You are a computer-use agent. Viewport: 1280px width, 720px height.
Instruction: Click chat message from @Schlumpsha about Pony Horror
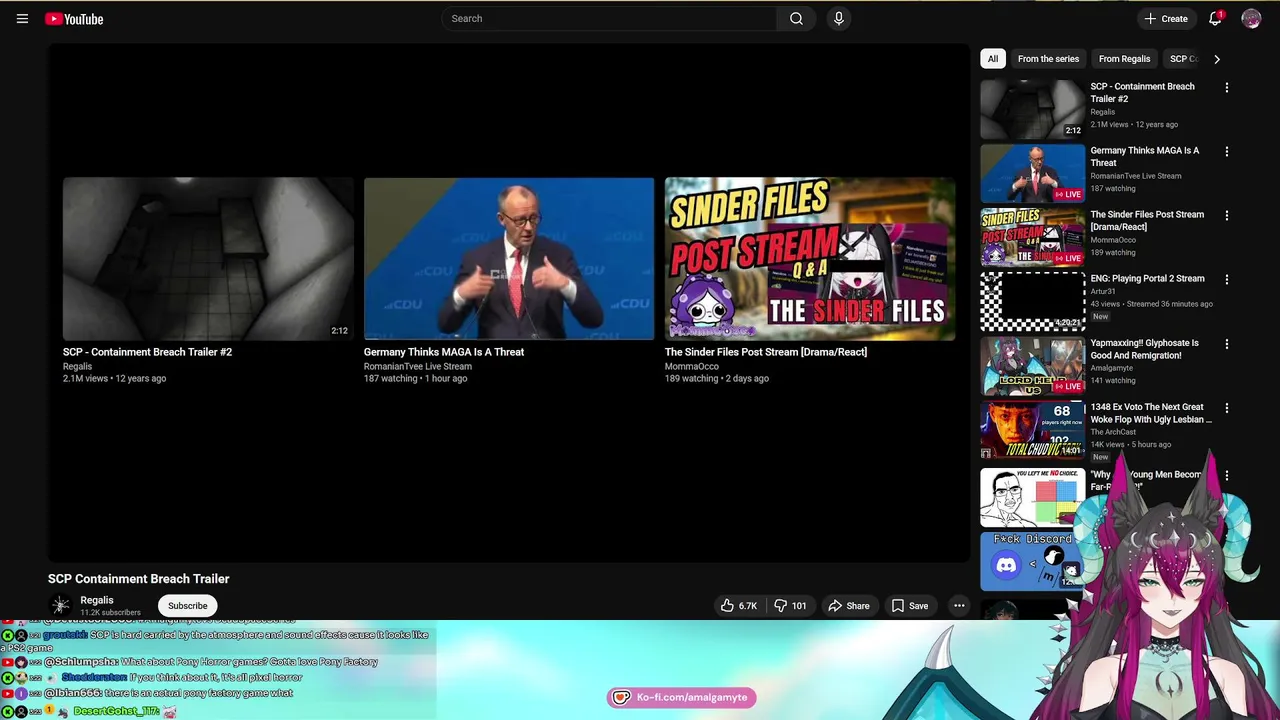pyautogui.click(x=190, y=662)
